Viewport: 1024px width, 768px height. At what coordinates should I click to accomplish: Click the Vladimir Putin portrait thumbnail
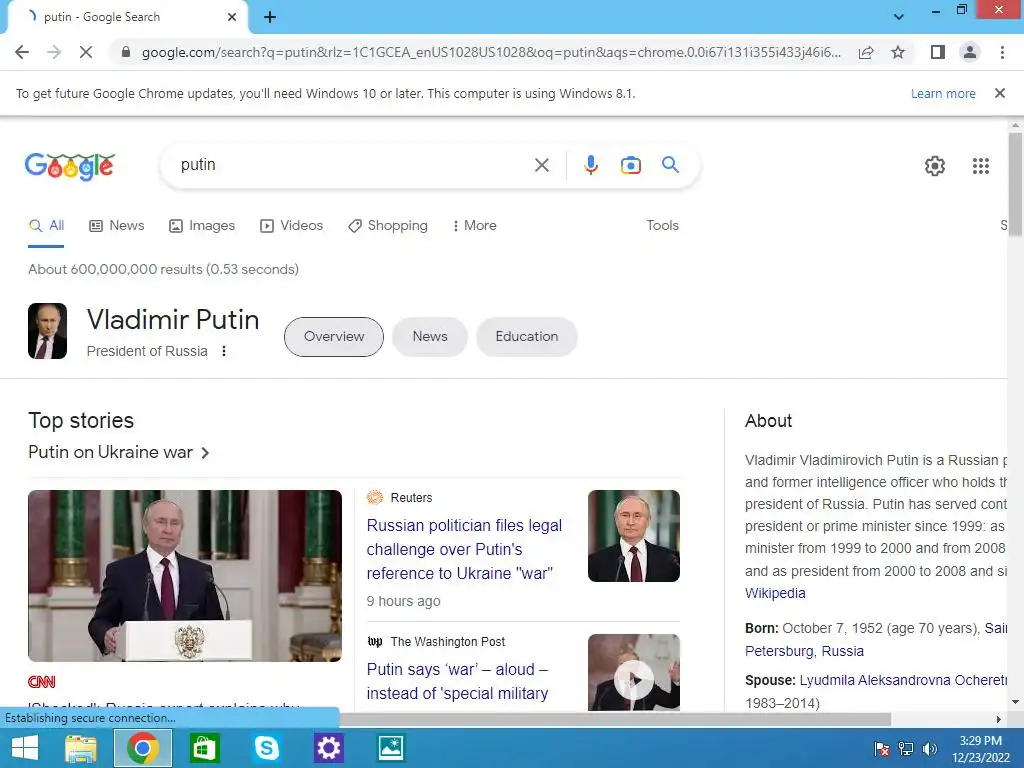[47, 331]
